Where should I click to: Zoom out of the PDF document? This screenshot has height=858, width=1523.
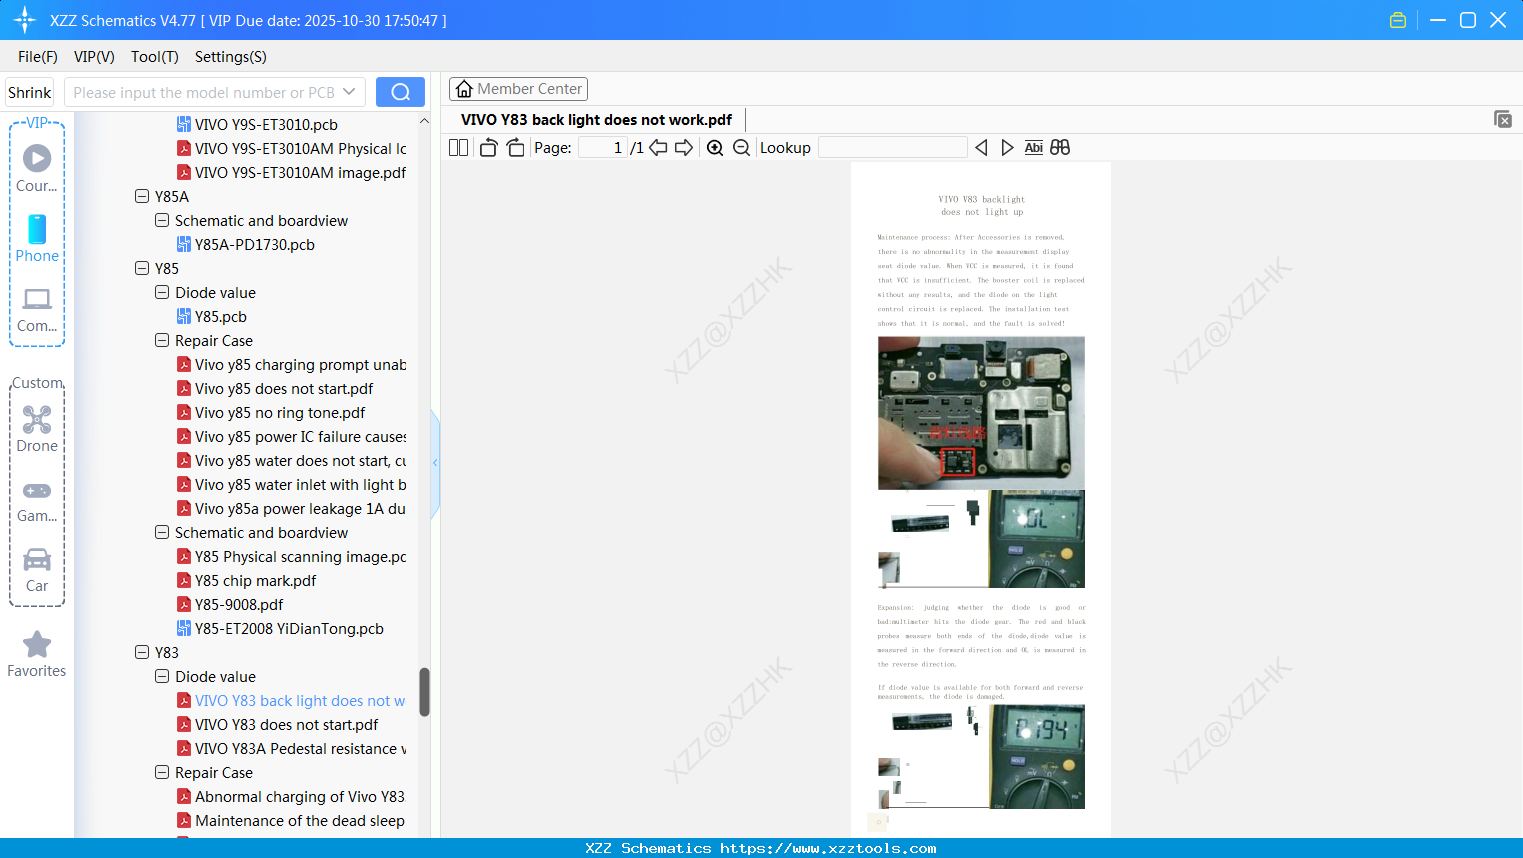click(741, 148)
